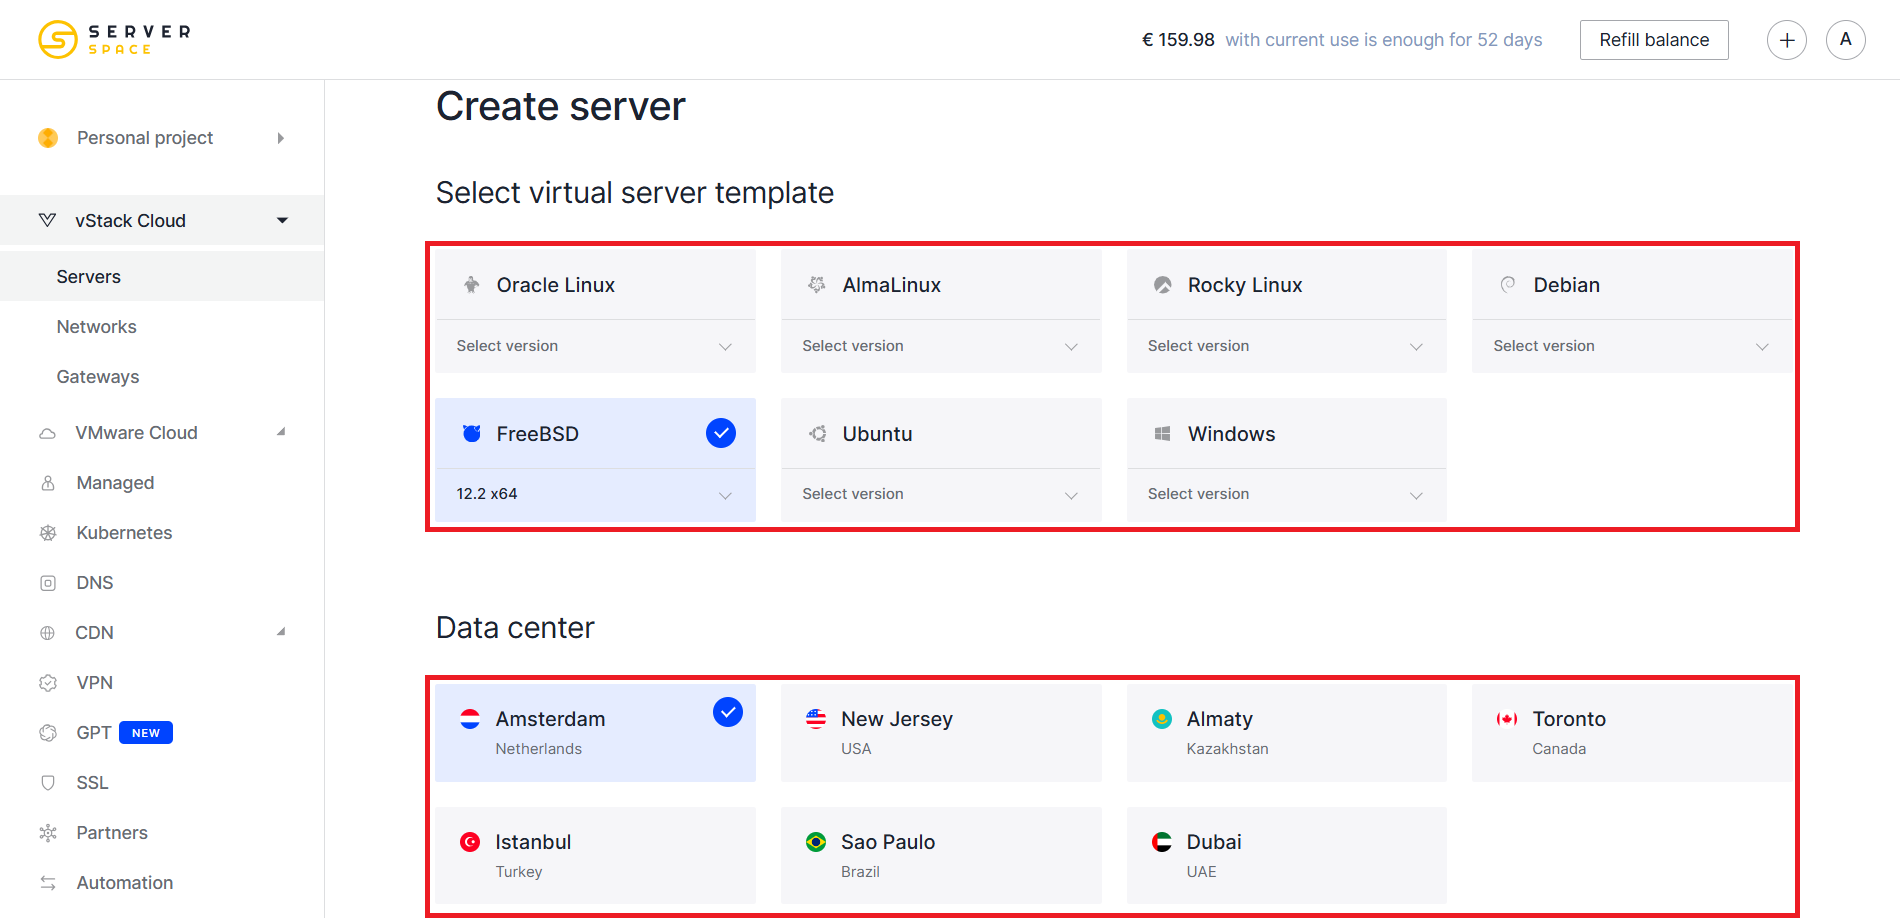Click the Windows logo icon
The width and height of the screenshot is (1900, 918).
1163,434
